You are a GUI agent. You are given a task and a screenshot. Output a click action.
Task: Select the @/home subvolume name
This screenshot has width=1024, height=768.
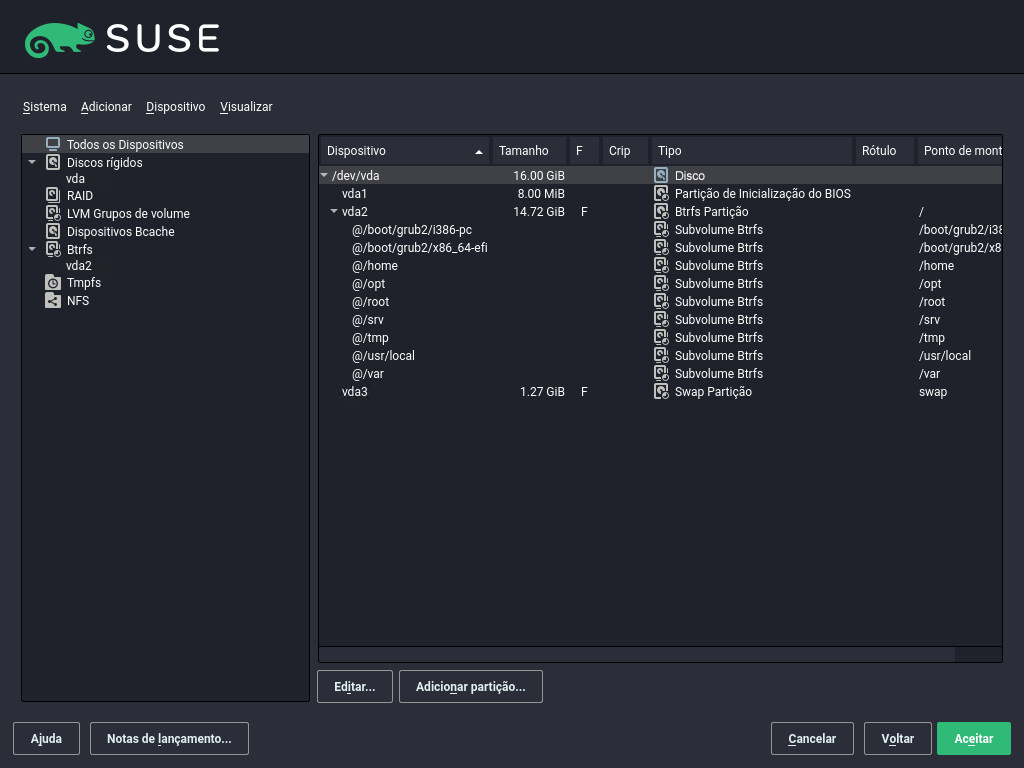pyautogui.click(x=375, y=265)
